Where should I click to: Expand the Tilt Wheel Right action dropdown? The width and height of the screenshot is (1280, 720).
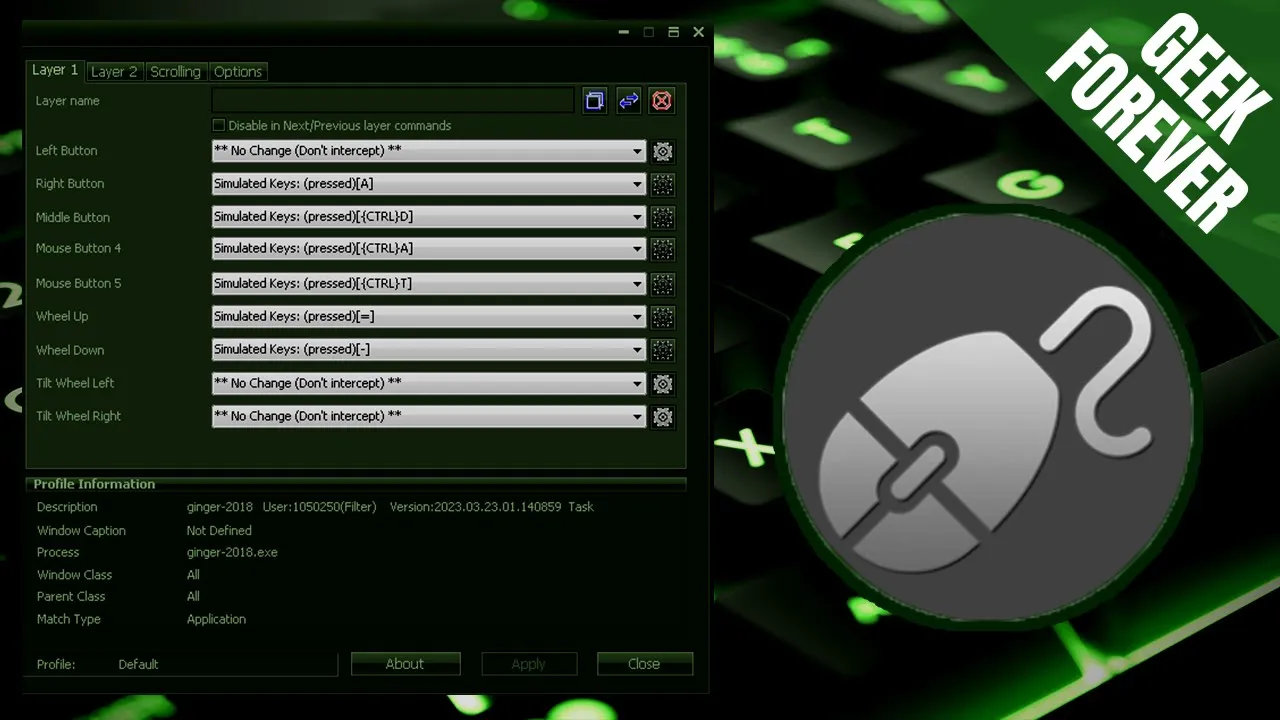click(x=429, y=416)
